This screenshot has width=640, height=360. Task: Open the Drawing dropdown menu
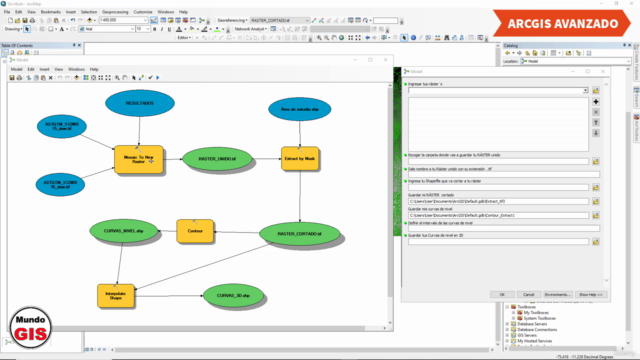[13, 29]
